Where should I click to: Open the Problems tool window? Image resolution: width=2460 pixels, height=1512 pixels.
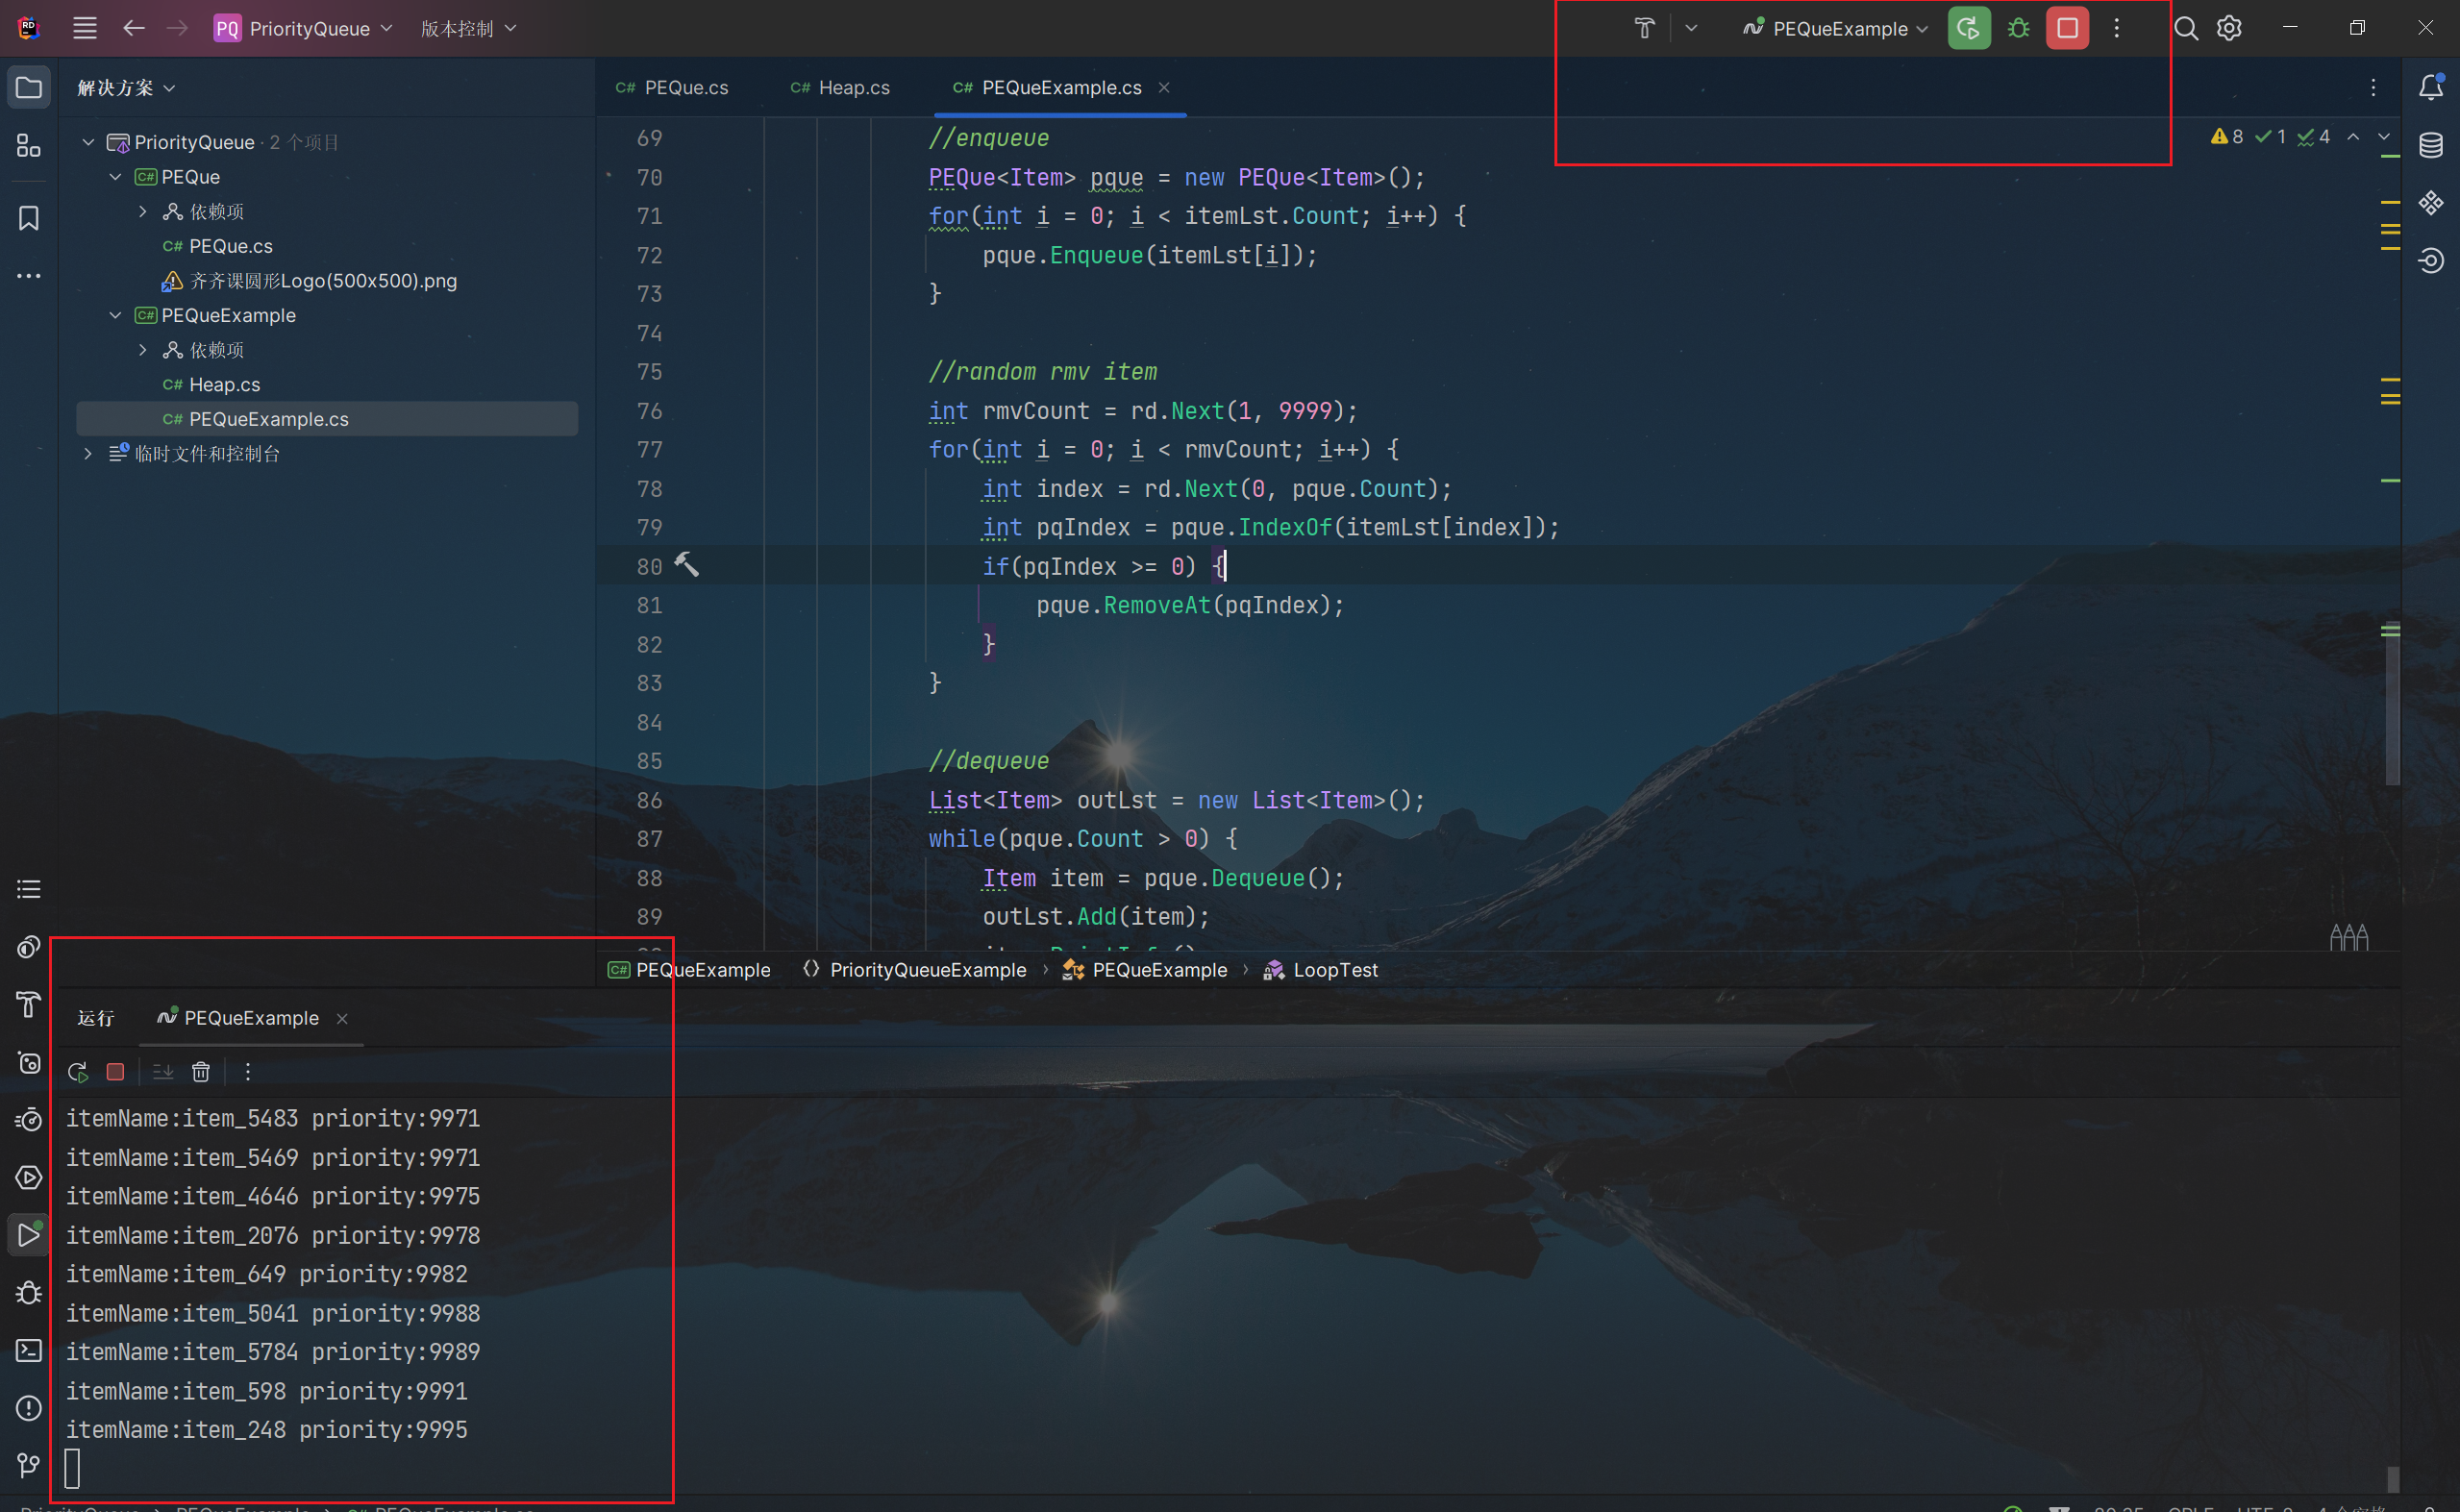pos(29,1408)
